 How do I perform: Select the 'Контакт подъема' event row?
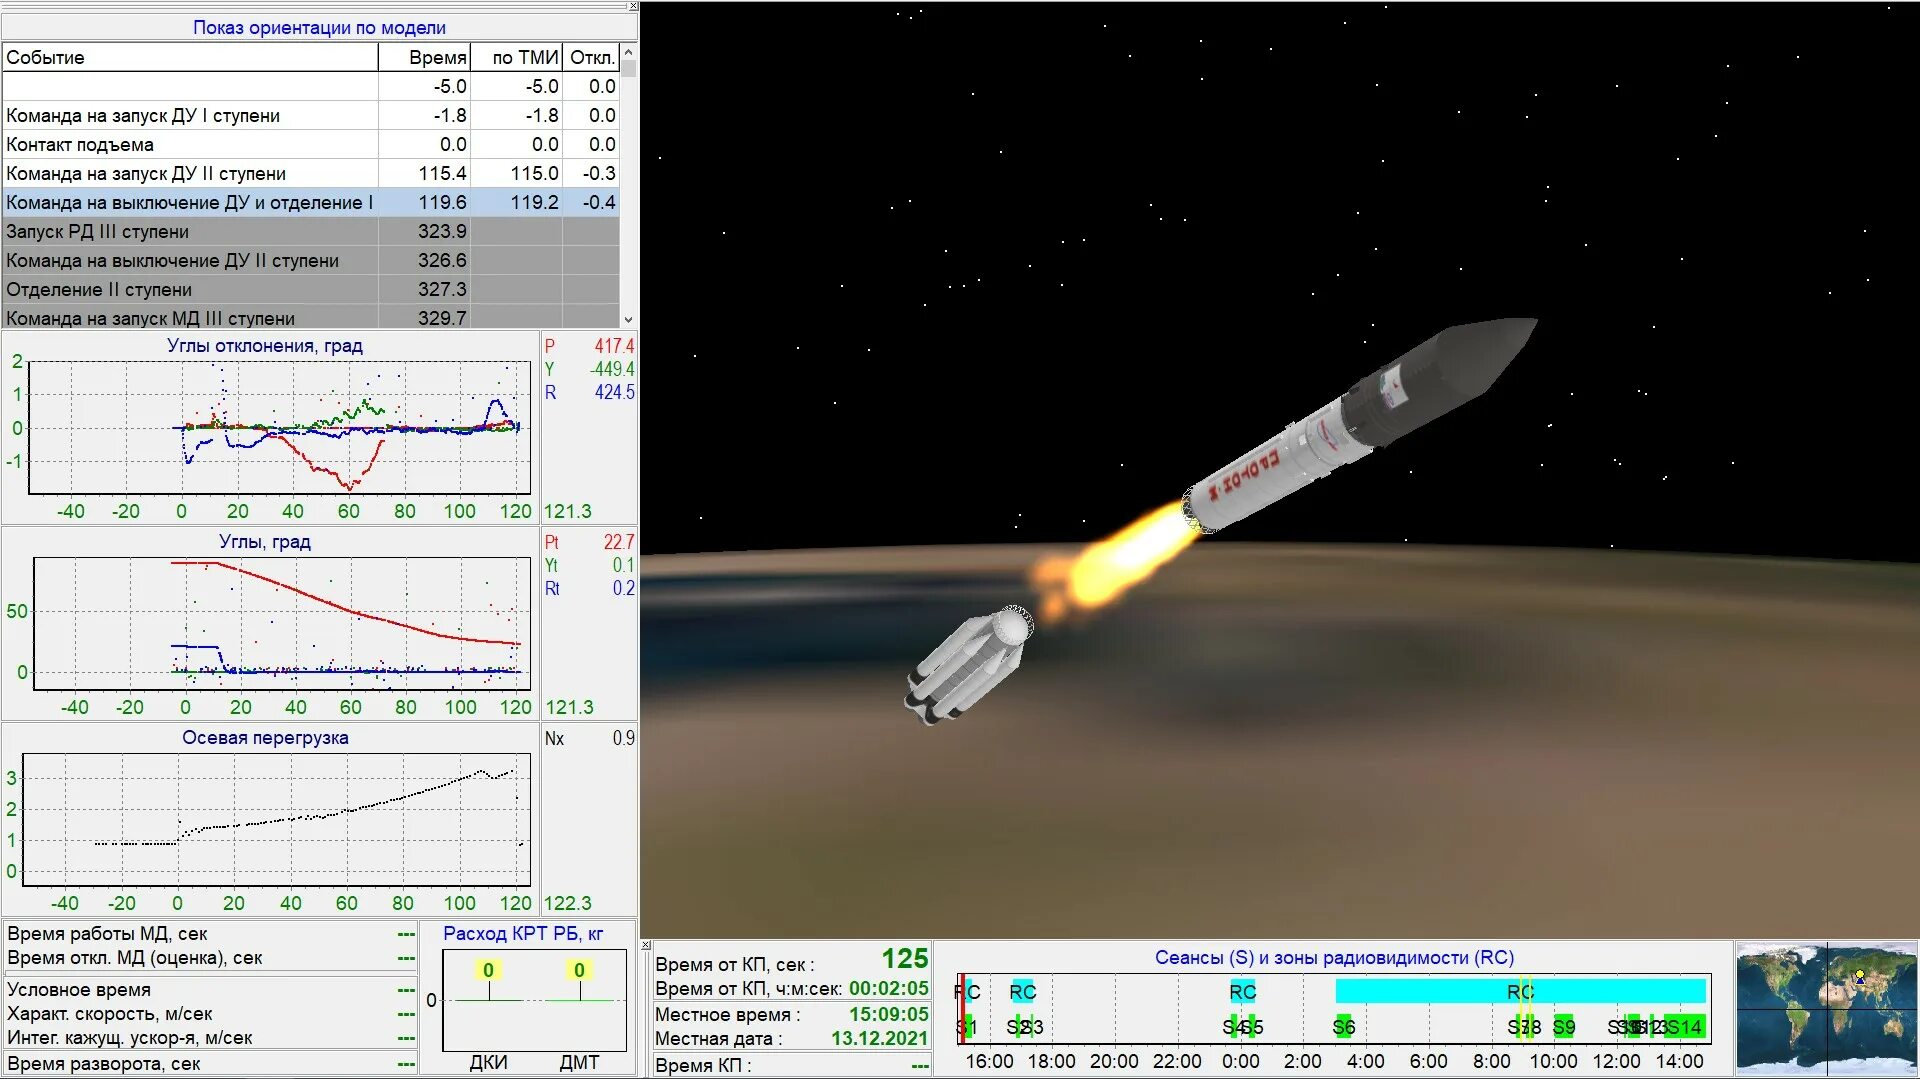(311, 144)
